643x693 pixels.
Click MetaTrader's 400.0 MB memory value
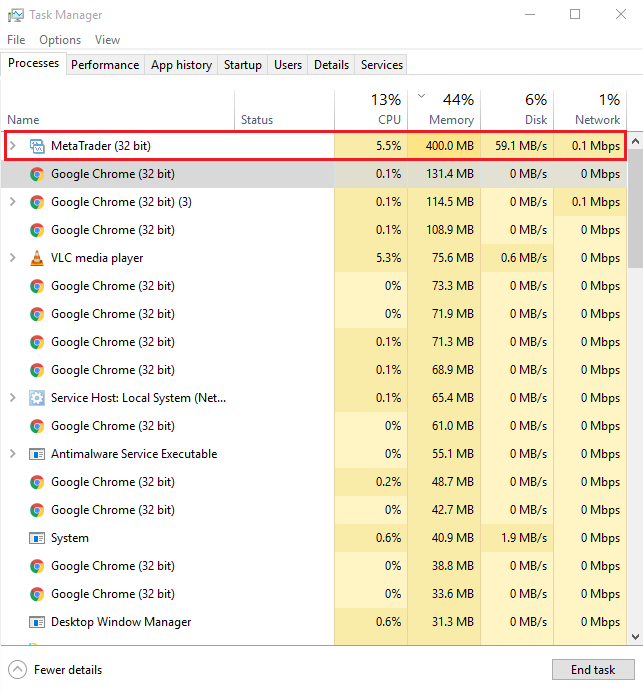click(450, 146)
